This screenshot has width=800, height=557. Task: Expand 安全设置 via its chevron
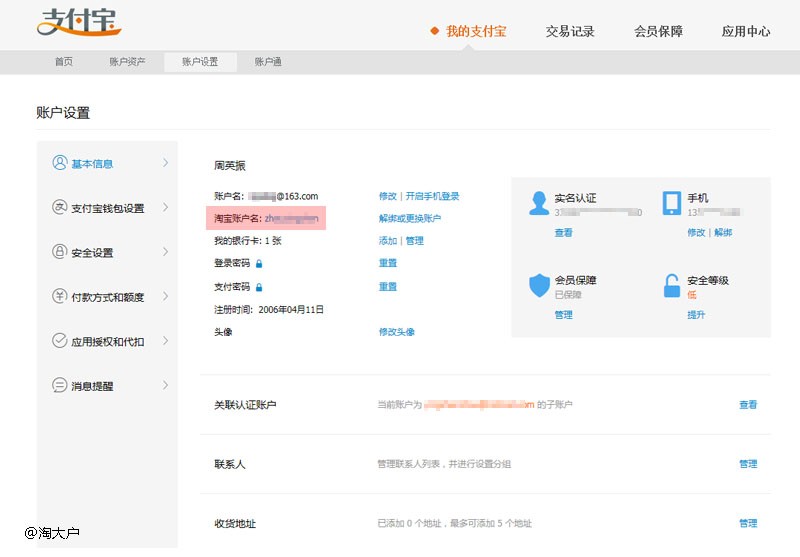[165, 251]
